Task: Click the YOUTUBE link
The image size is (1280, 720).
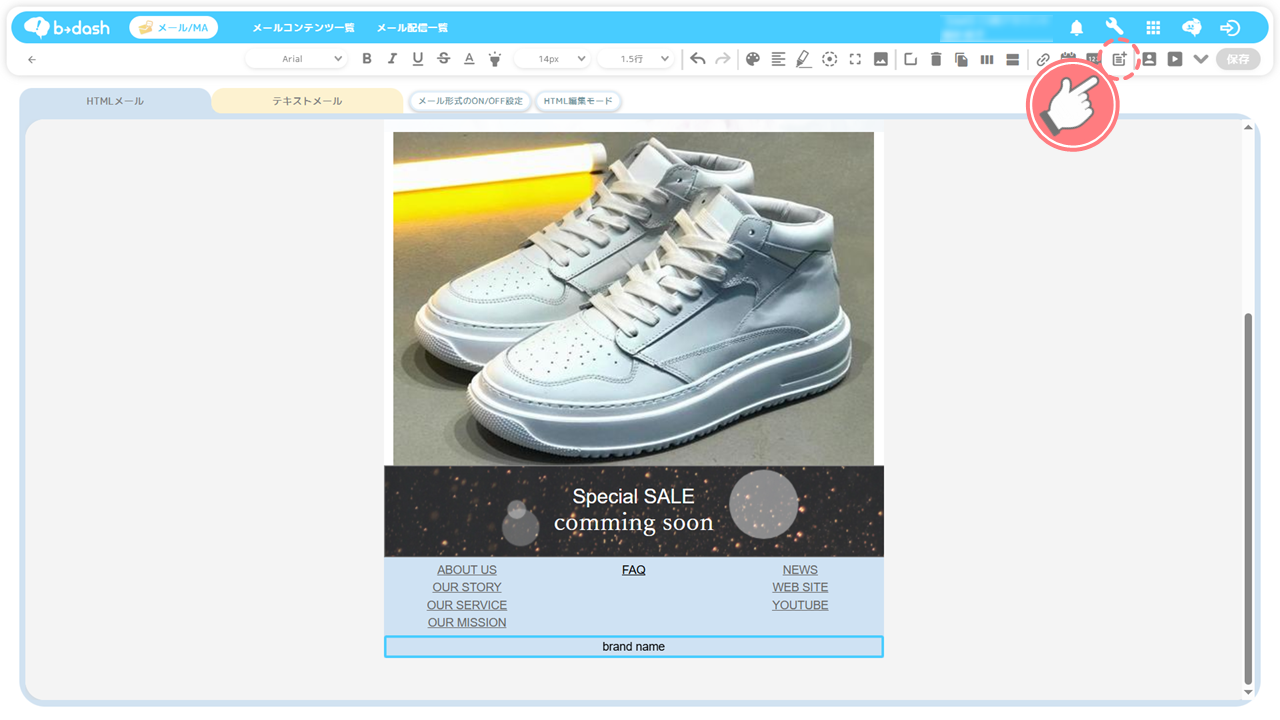Action: 800,605
